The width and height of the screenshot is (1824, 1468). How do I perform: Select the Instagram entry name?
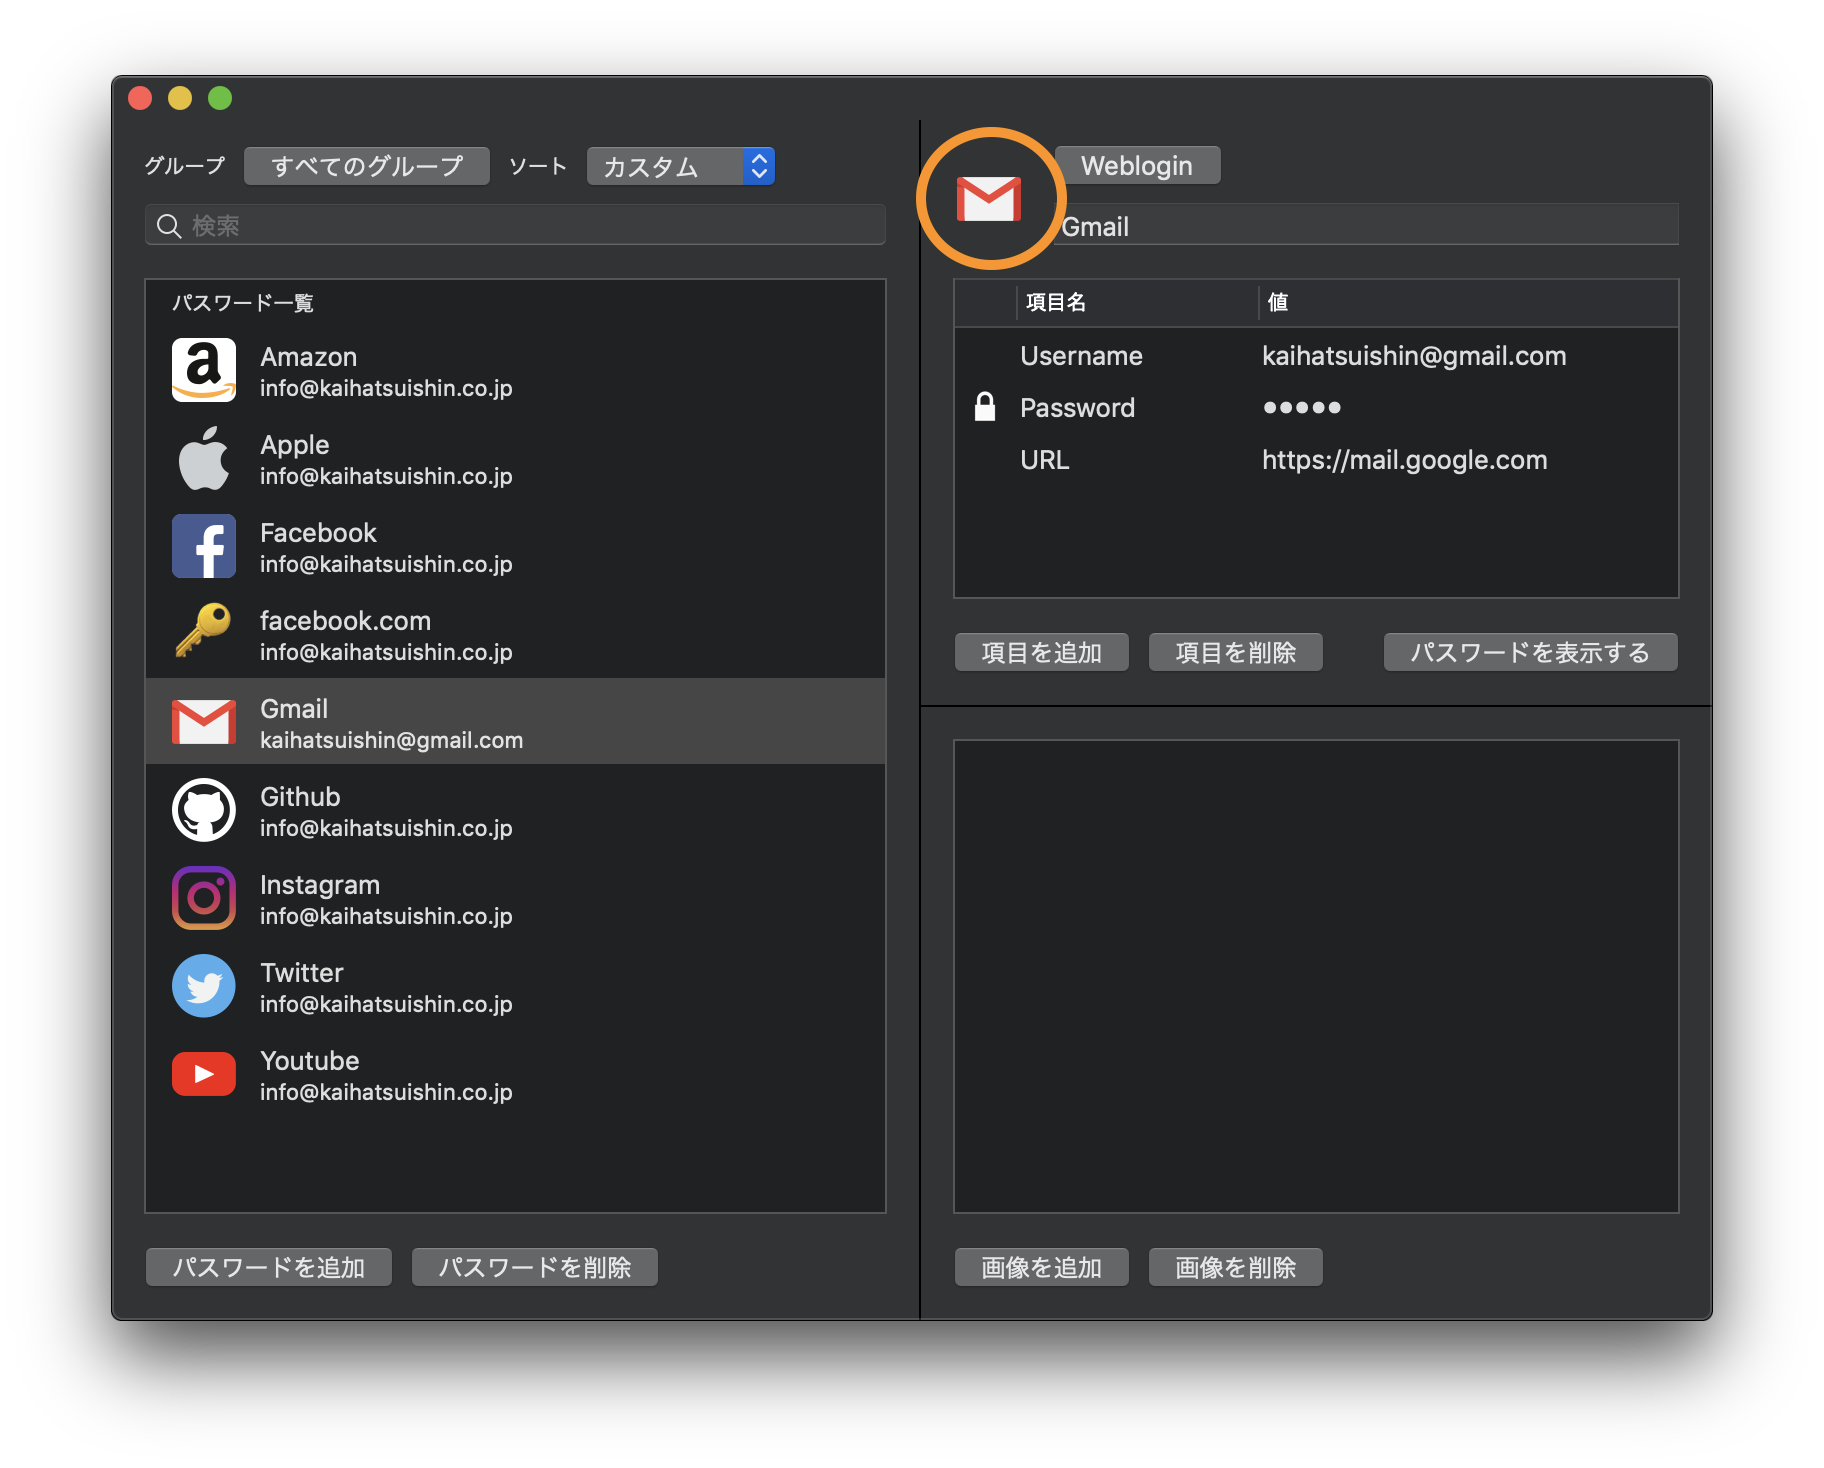(320, 885)
